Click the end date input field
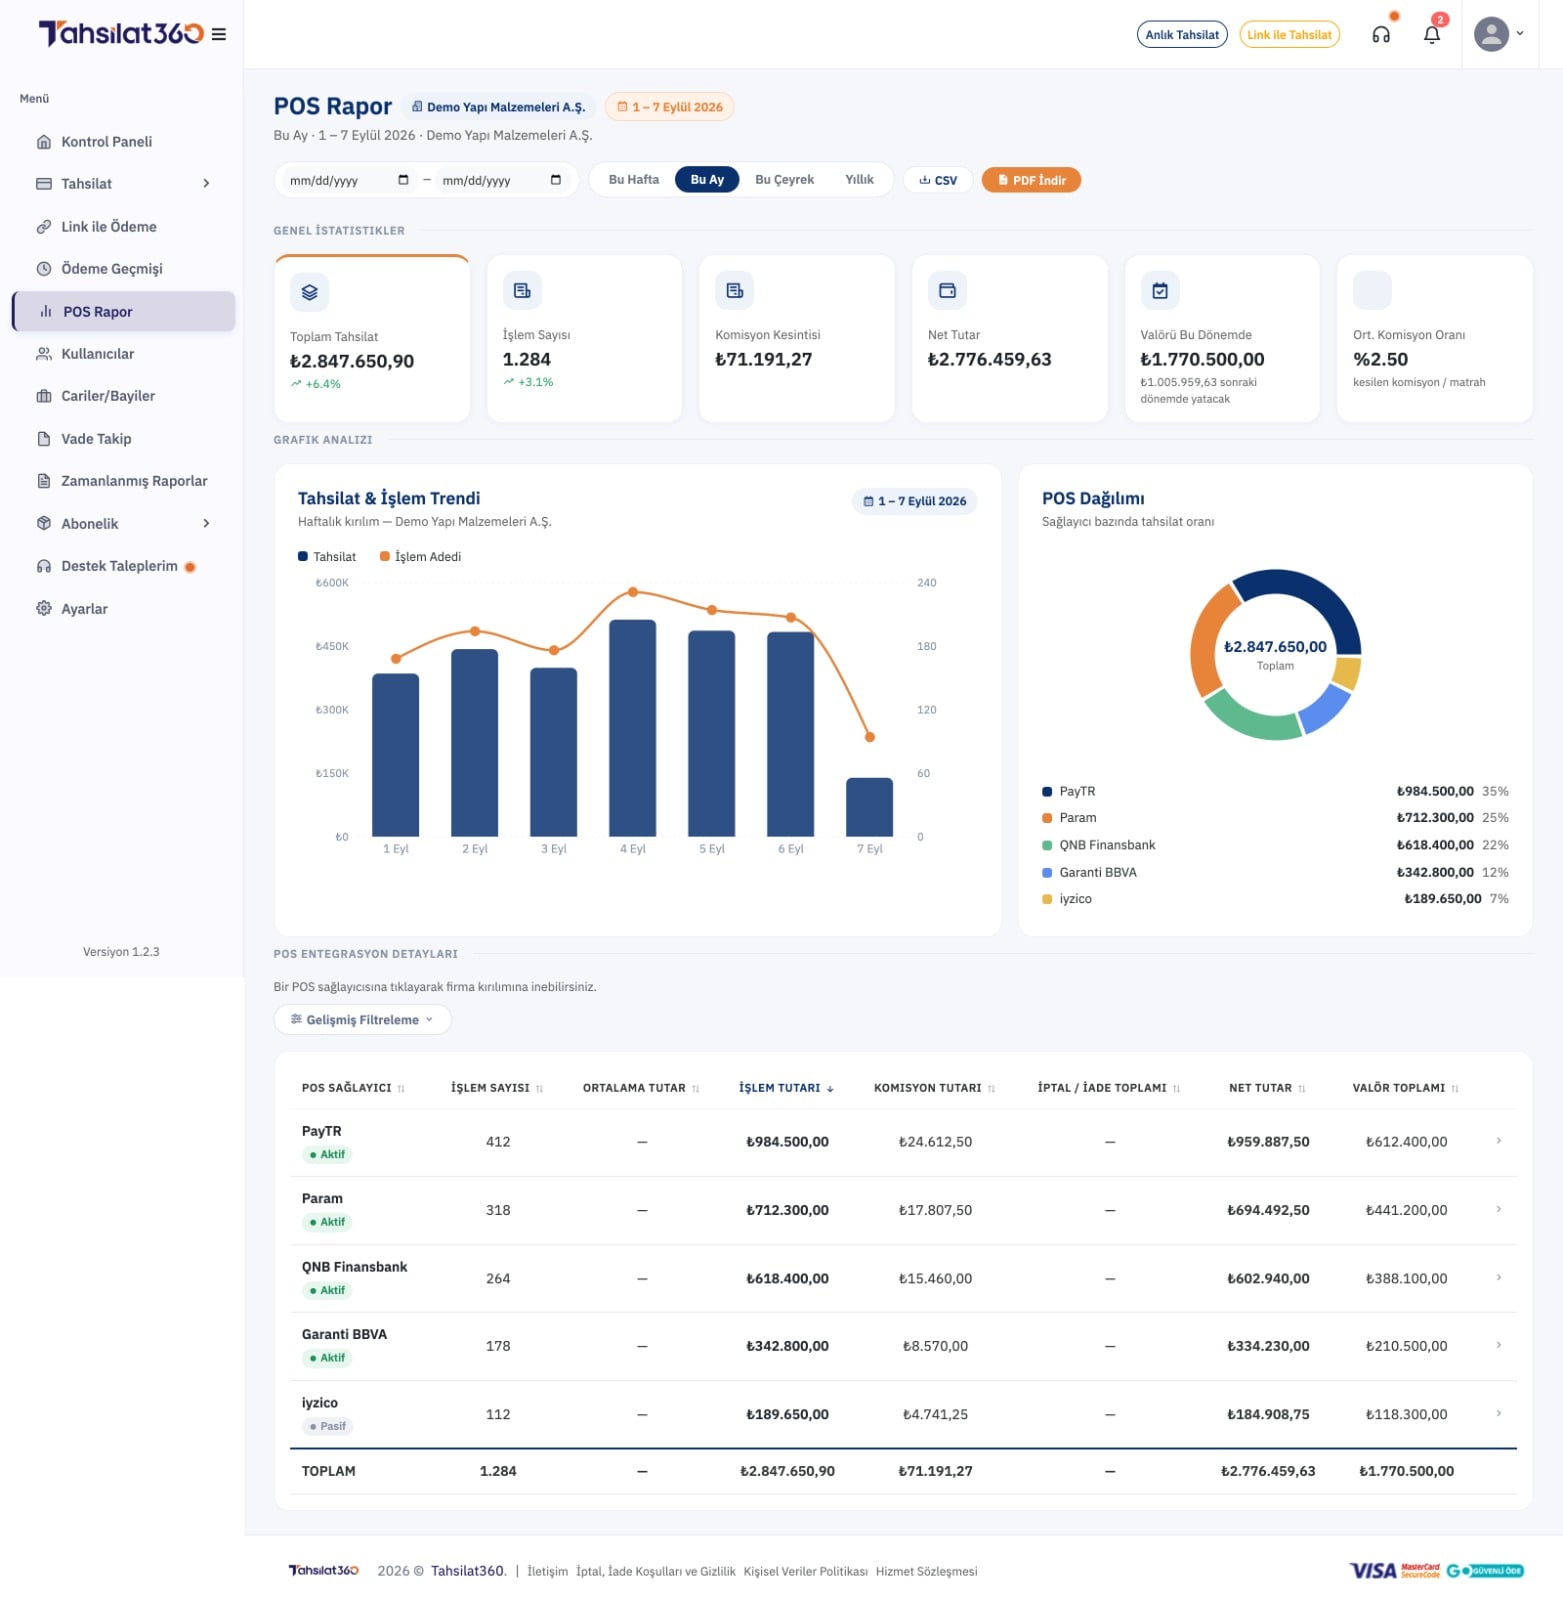1563x1600 pixels. pos(501,180)
